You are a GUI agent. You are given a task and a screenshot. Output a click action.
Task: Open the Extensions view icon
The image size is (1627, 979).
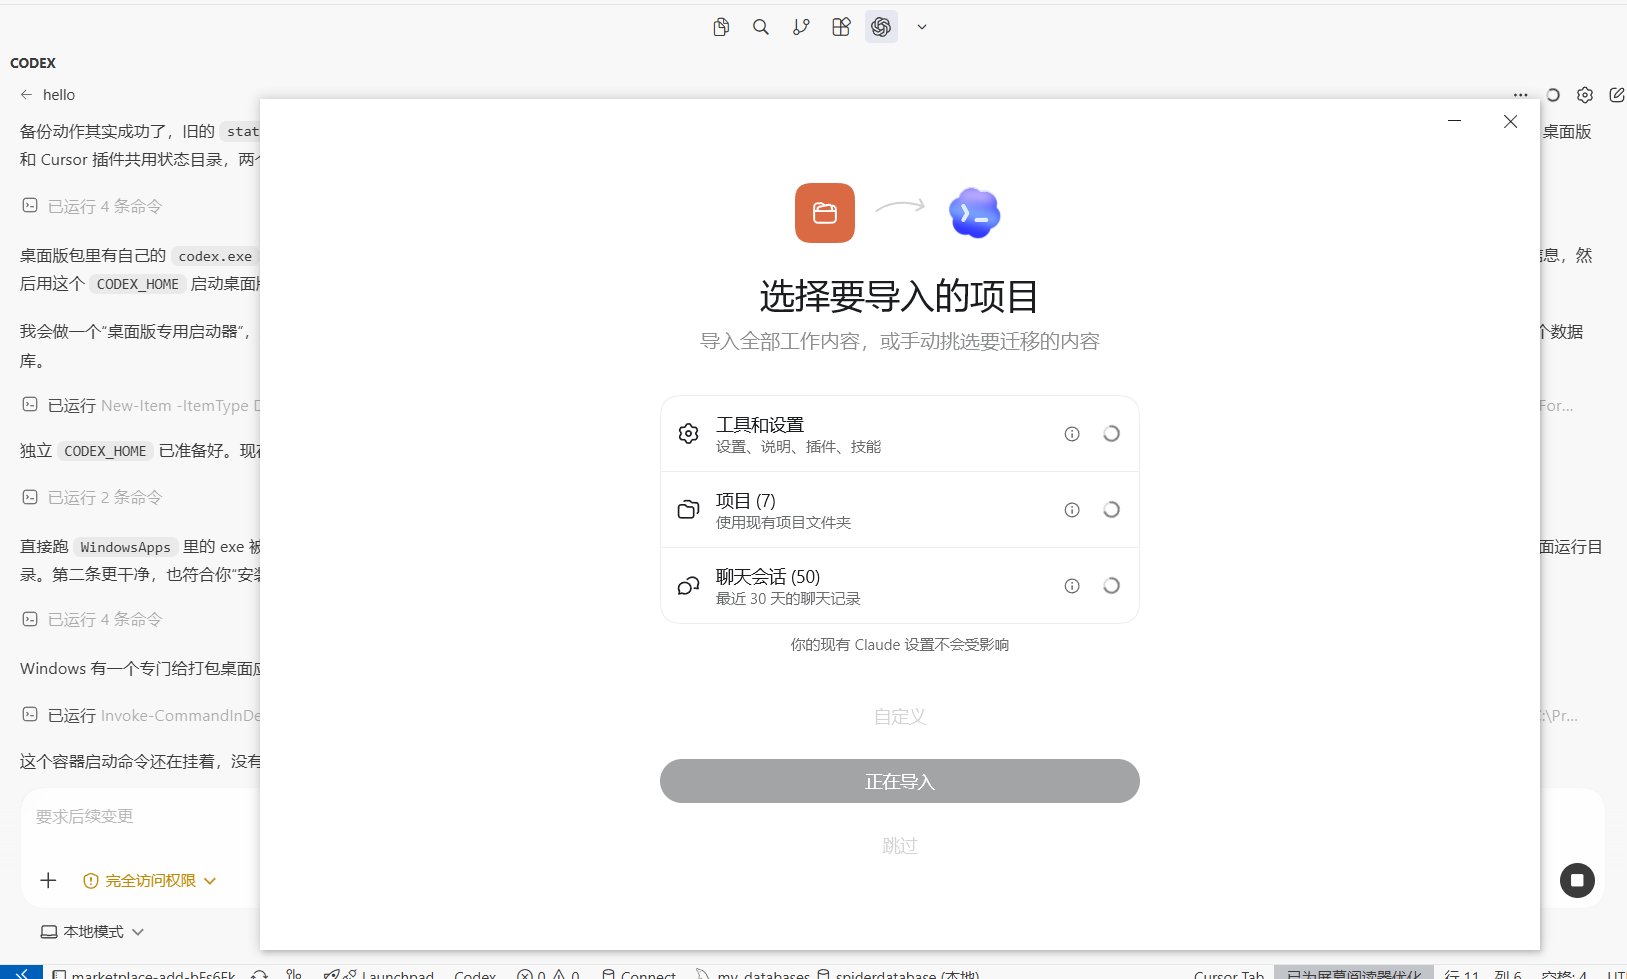click(841, 27)
